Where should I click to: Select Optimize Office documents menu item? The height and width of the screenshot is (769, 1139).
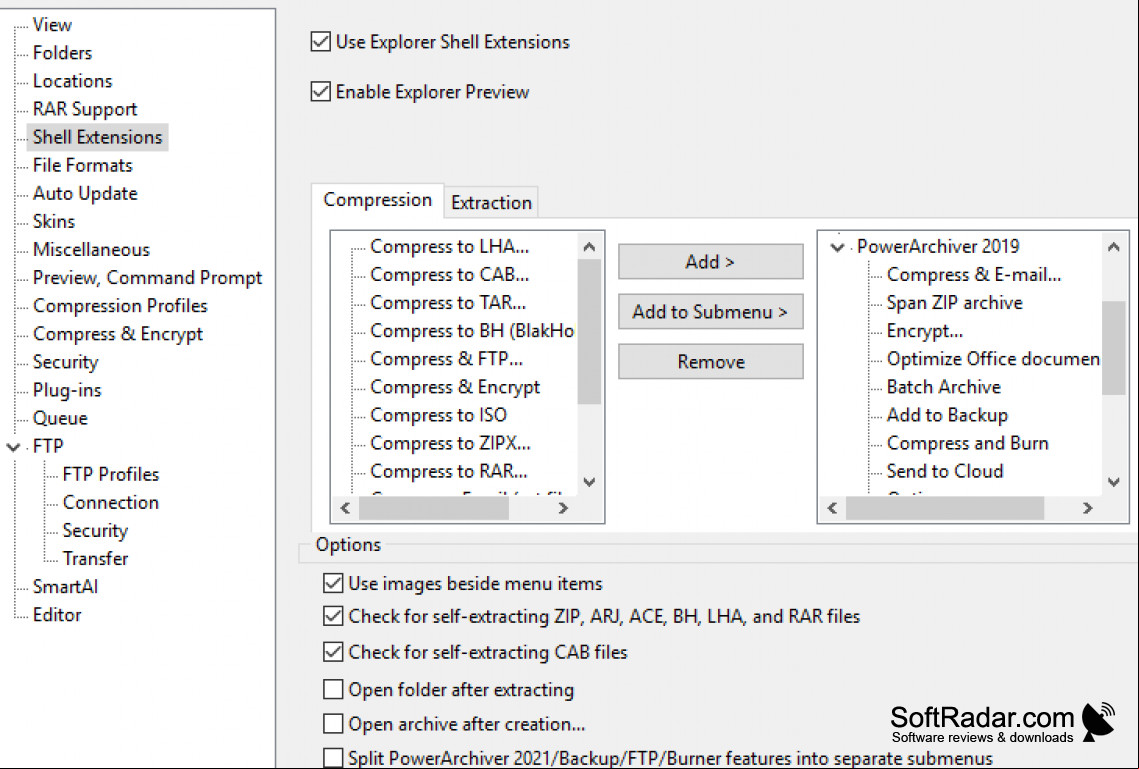click(x=992, y=359)
